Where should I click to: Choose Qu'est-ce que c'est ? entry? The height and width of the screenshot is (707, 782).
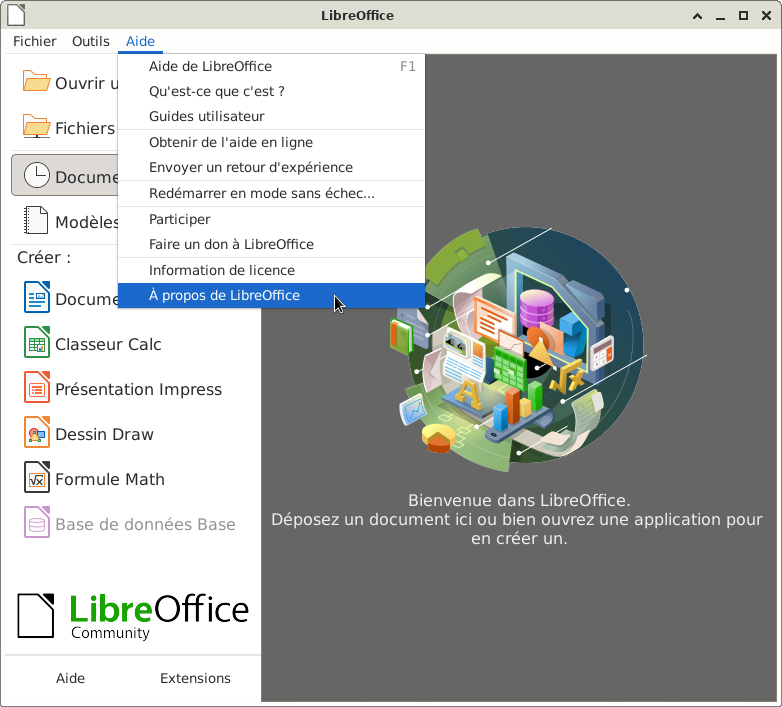(271, 91)
